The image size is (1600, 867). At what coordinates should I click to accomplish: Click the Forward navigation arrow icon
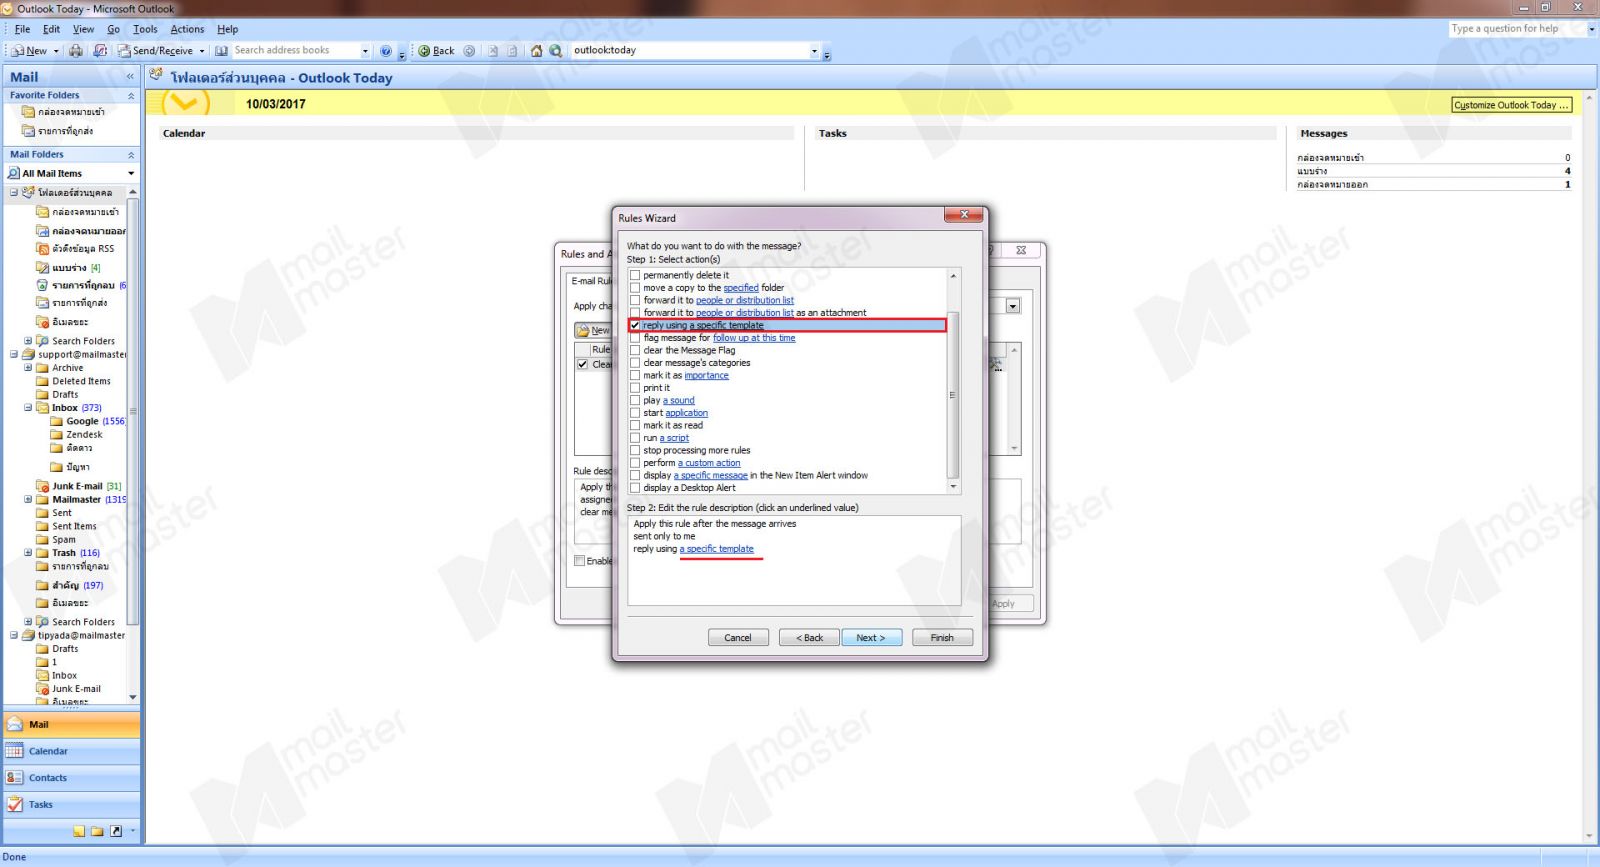pyautogui.click(x=469, y=50)
